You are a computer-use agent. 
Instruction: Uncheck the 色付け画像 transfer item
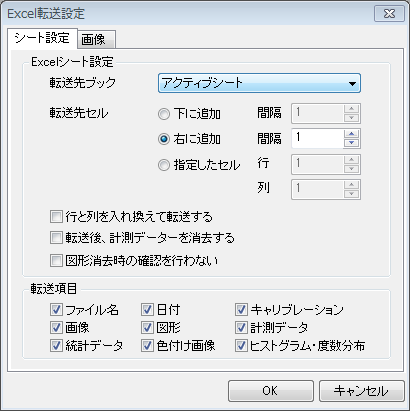(147, 346)
